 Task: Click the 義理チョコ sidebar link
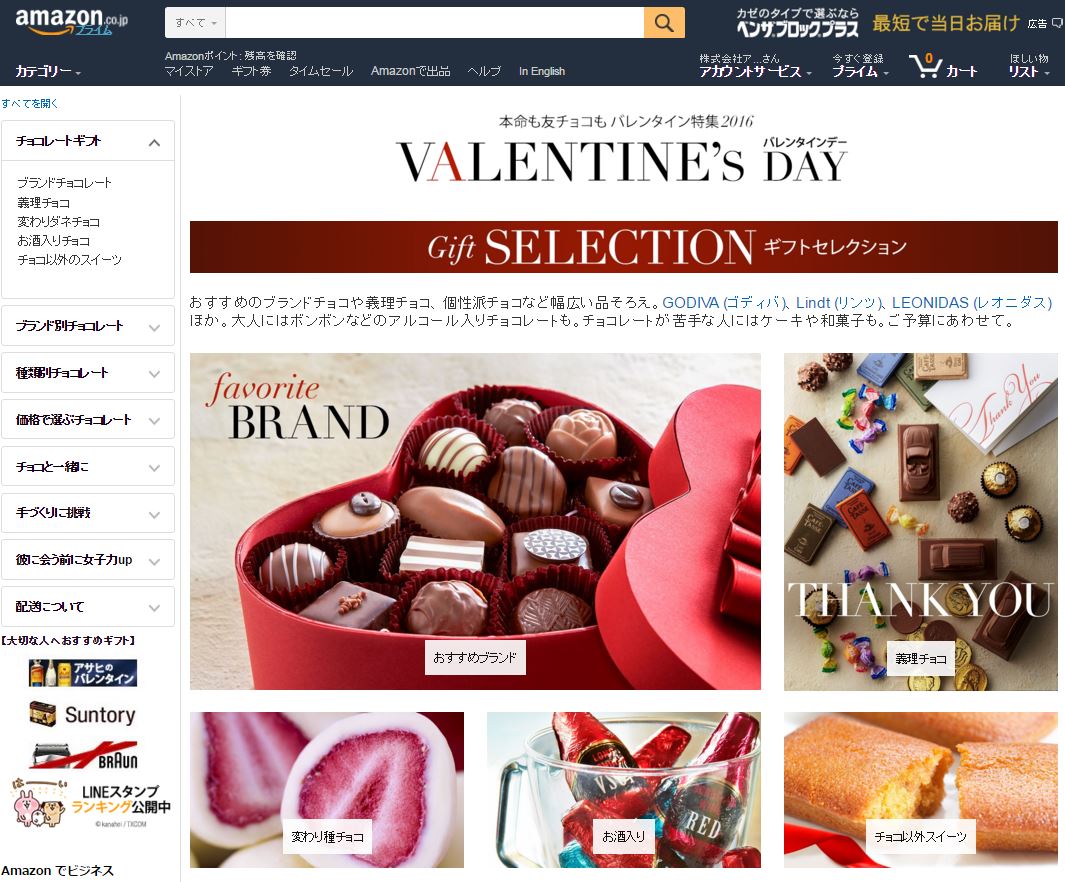43,202
